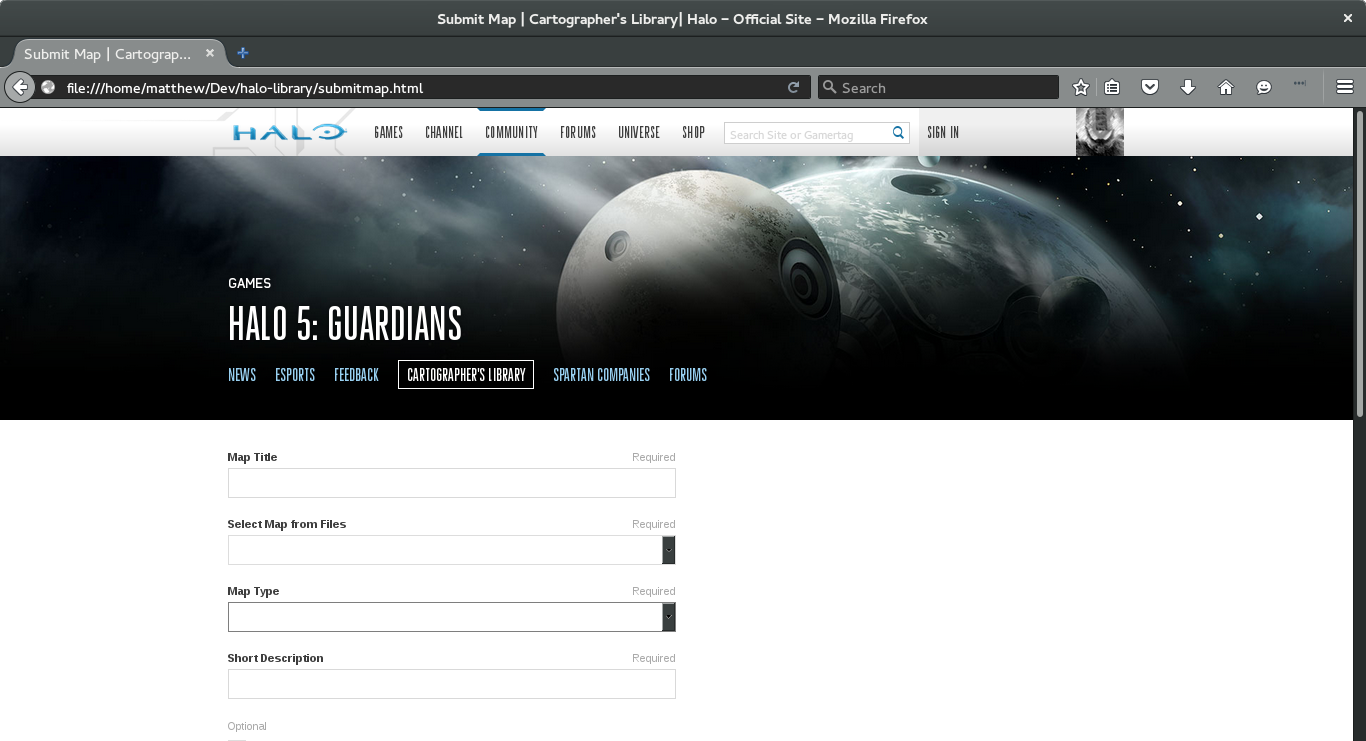Go to the Feedback sub-tab
Image resolution: width=1366 pixels, height=741 pixels.
(x=356, y=375)
